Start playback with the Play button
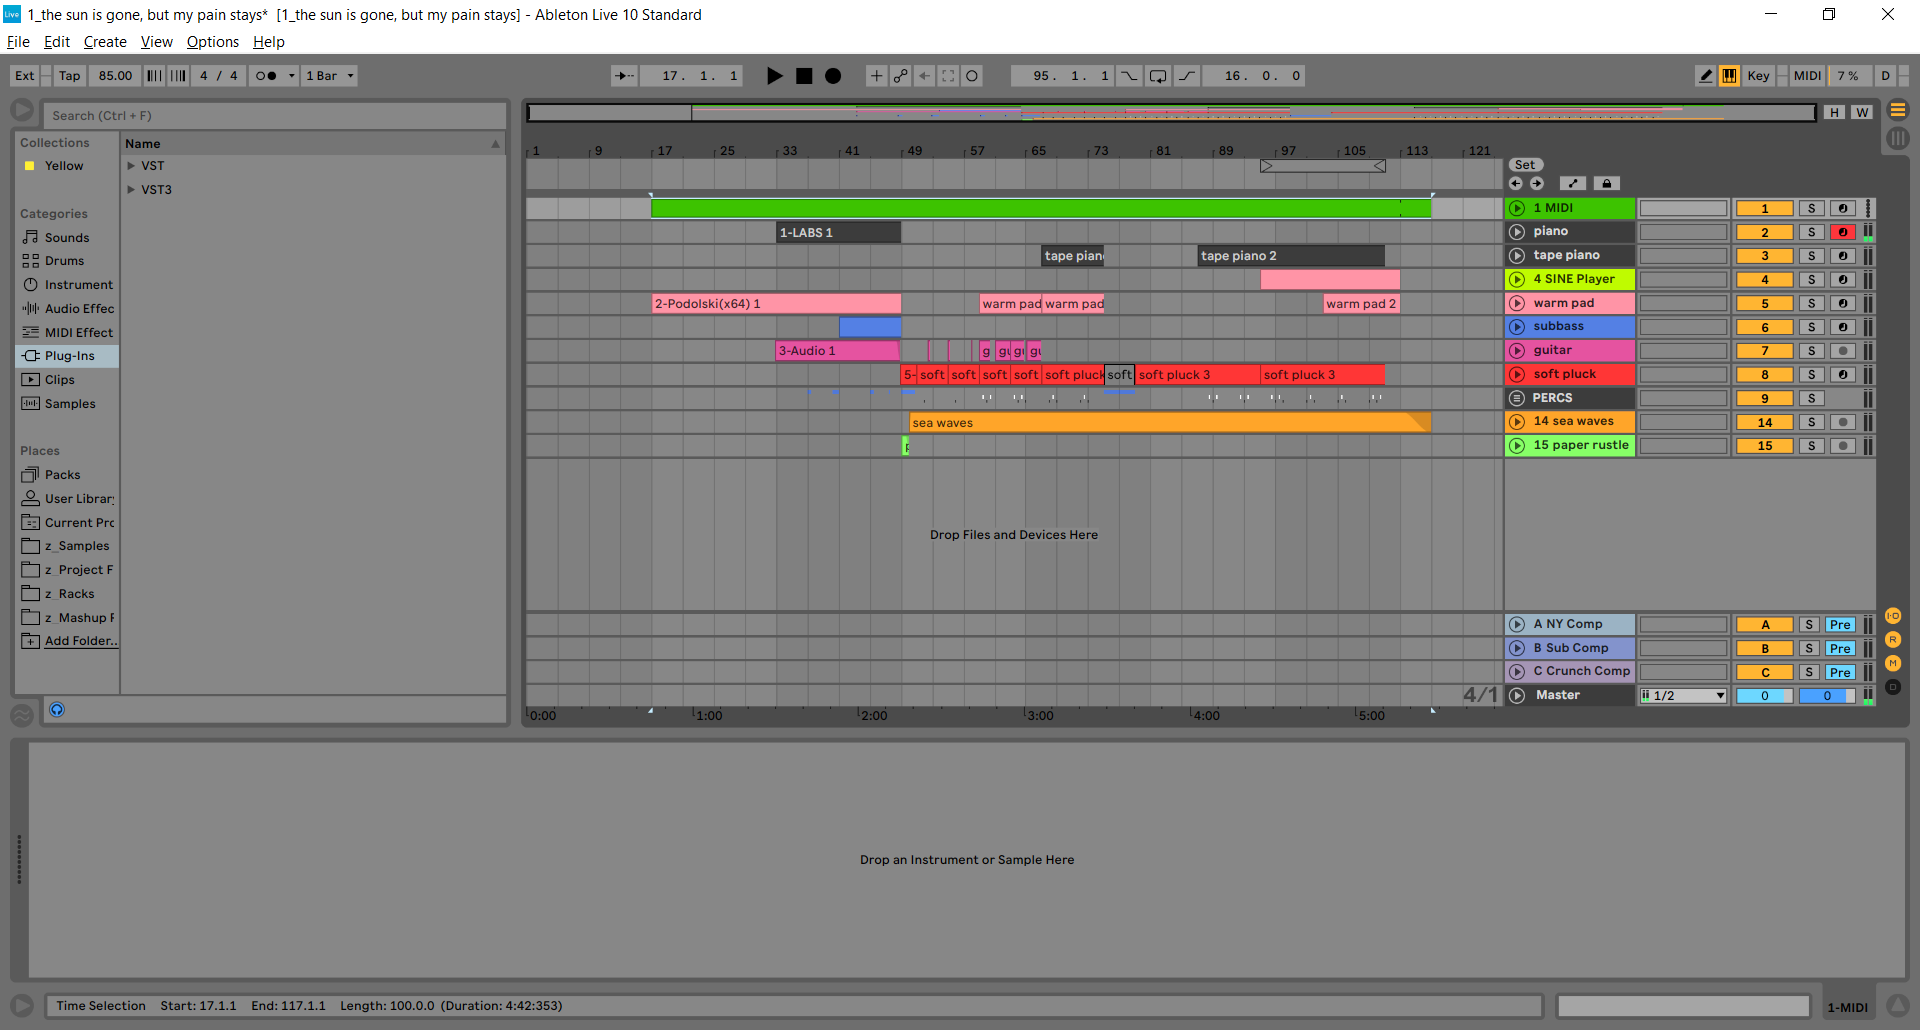Image resolution: width=1920 pixels, height=1030 pixels. tap(774, 76)
